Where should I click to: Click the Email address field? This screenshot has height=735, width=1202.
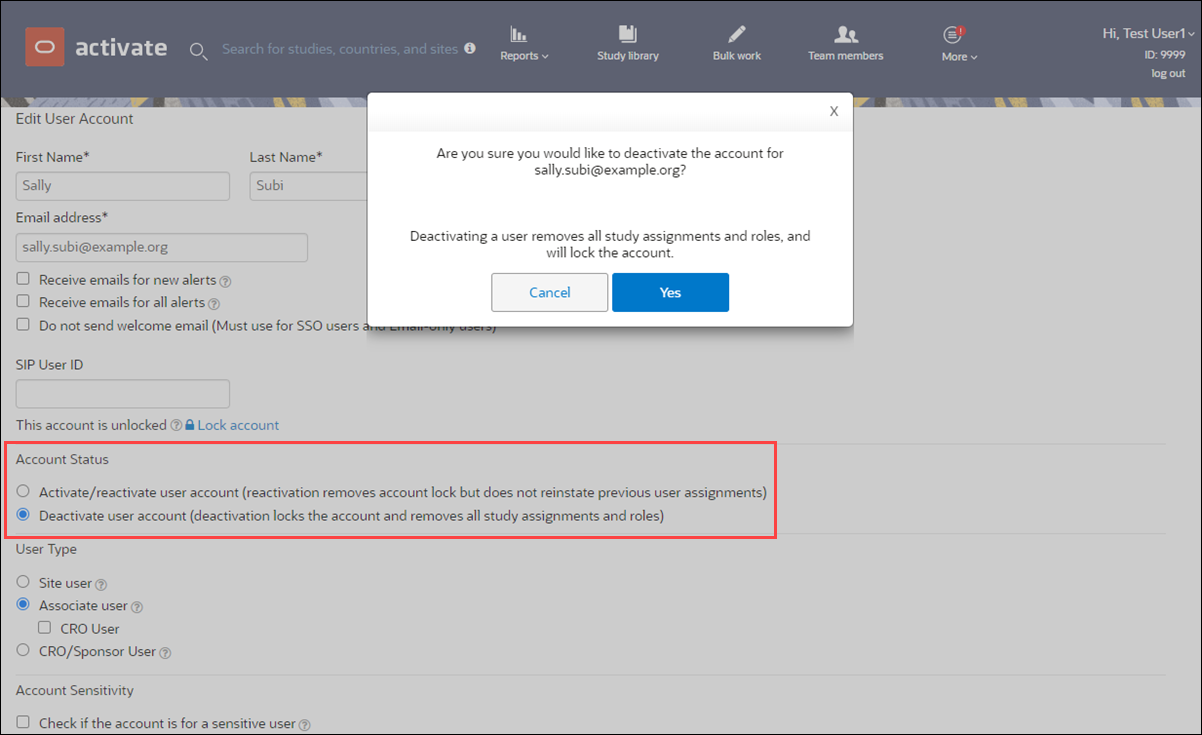[162, 248]
